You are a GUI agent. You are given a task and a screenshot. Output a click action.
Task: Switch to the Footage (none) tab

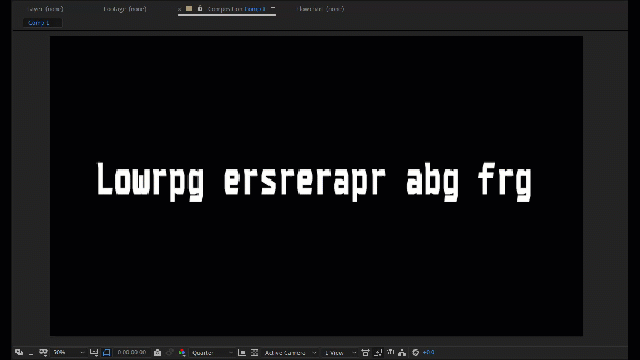click(125, 9)
